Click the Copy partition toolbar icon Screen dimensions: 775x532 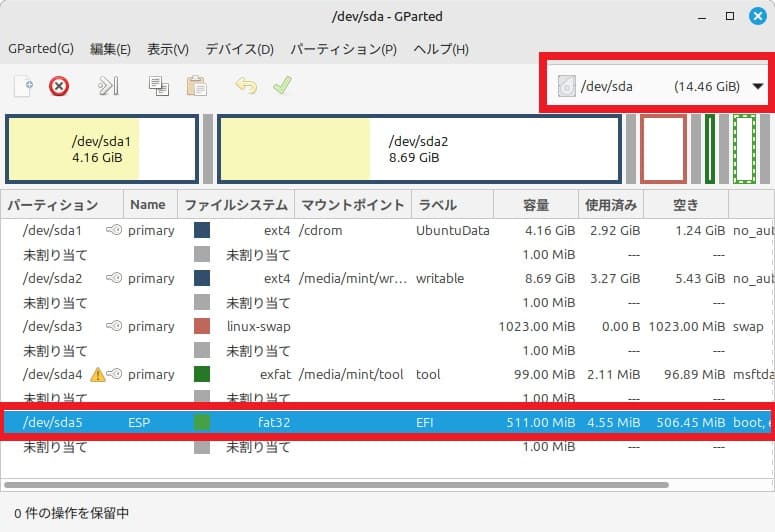click(159, 86)
